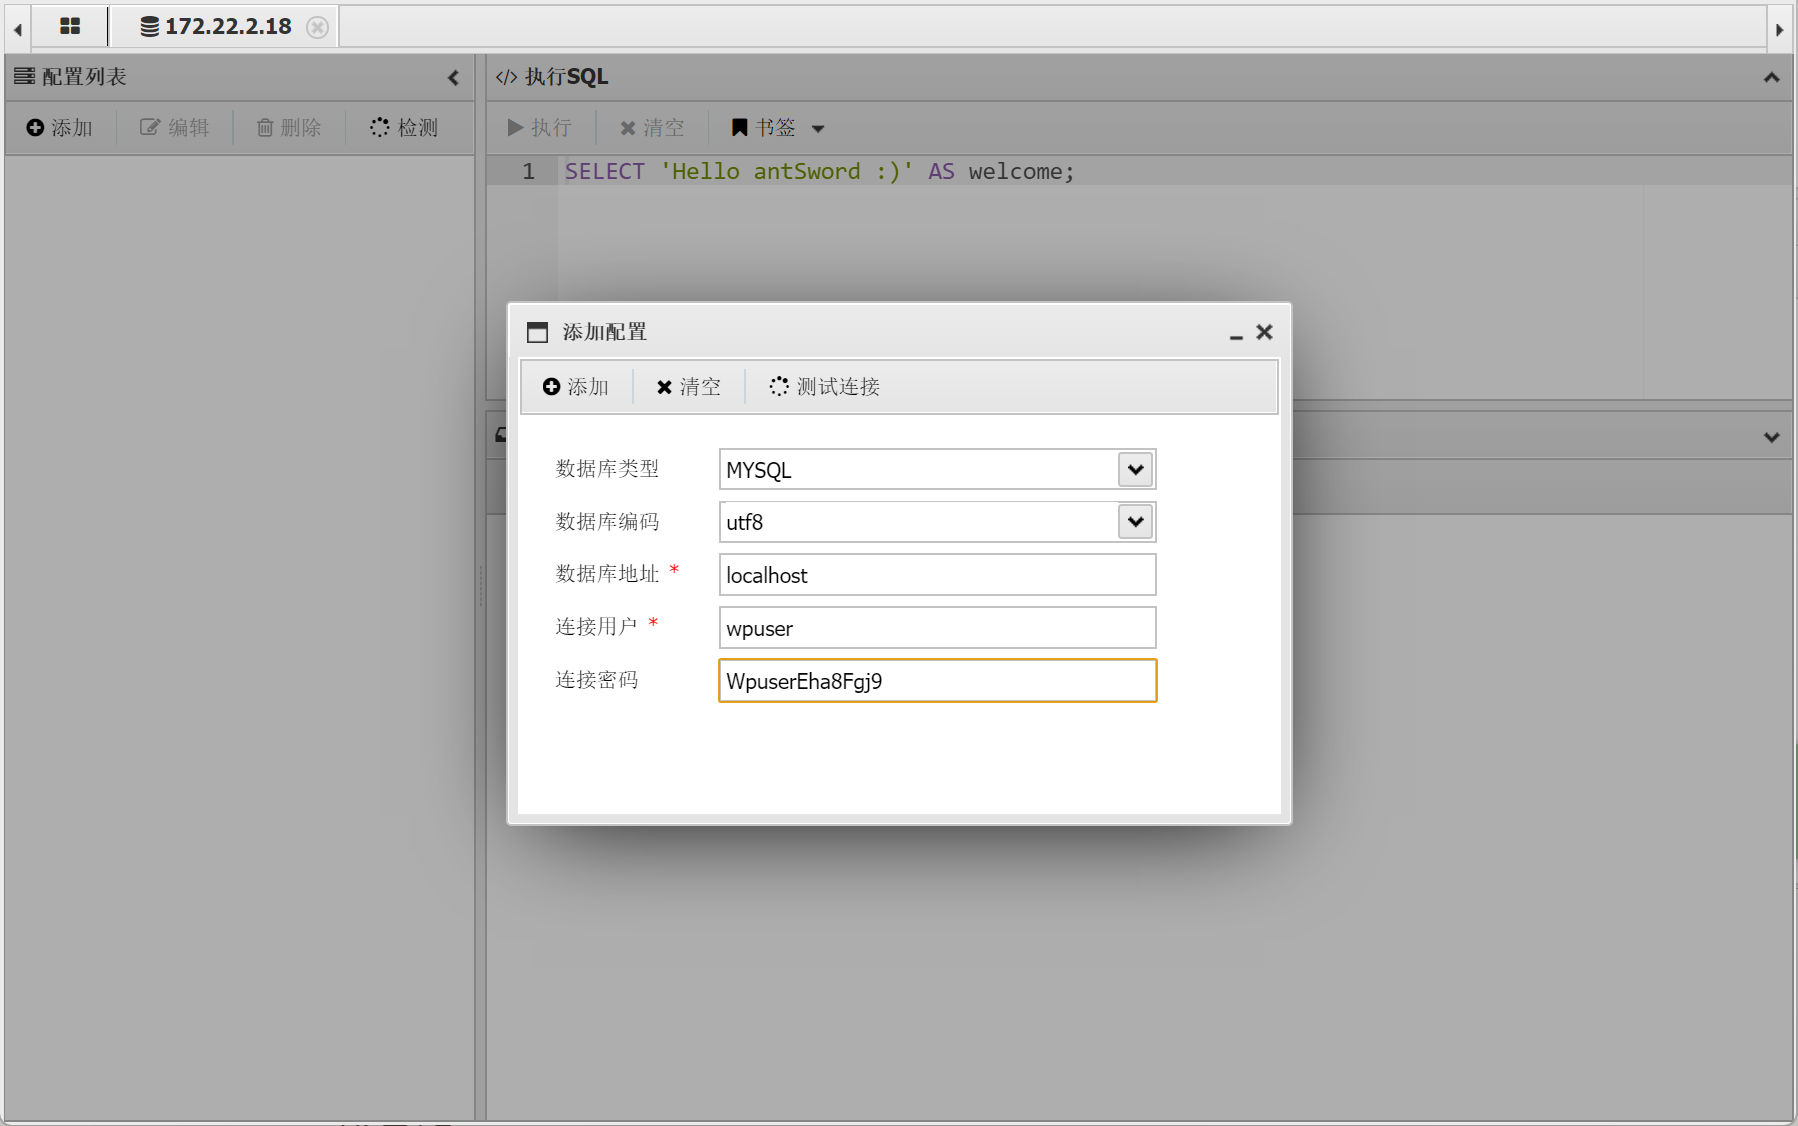Focus the 数据库地址 localhost field
1798x1126 pixels.
937,575
